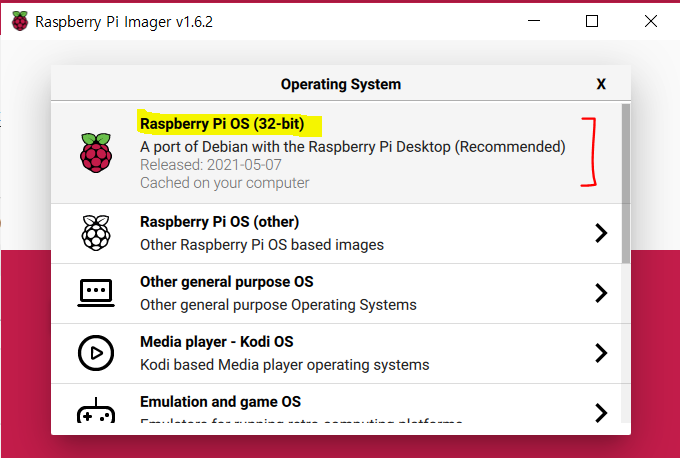Click 'A port of Debian' description text
Image resolution: width=680 pixels, height=458 pixels.
pos(353,147)
